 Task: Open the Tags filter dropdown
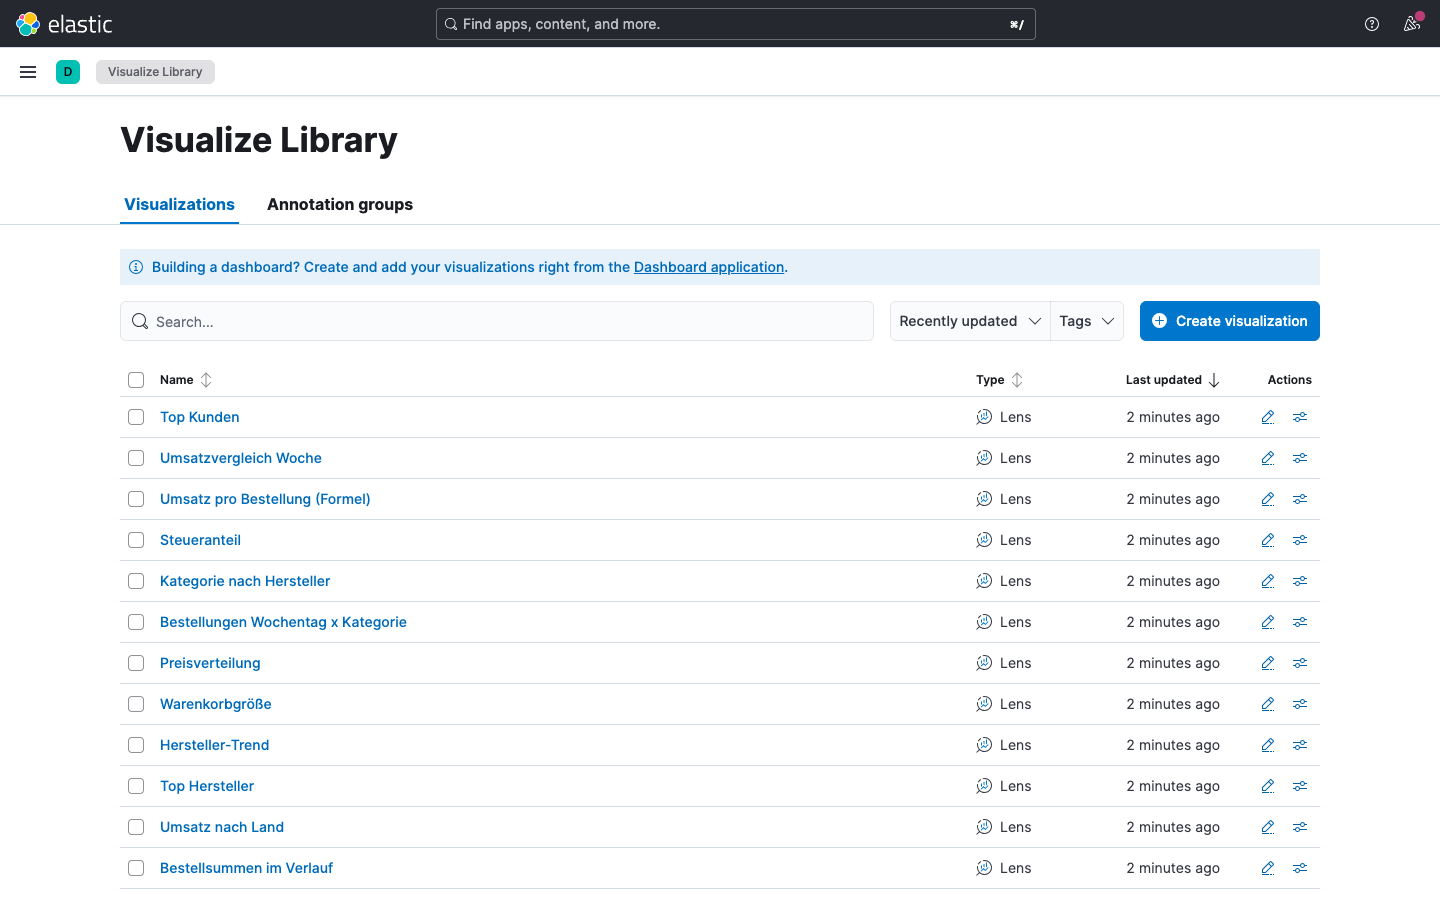tap(1086, 321)
